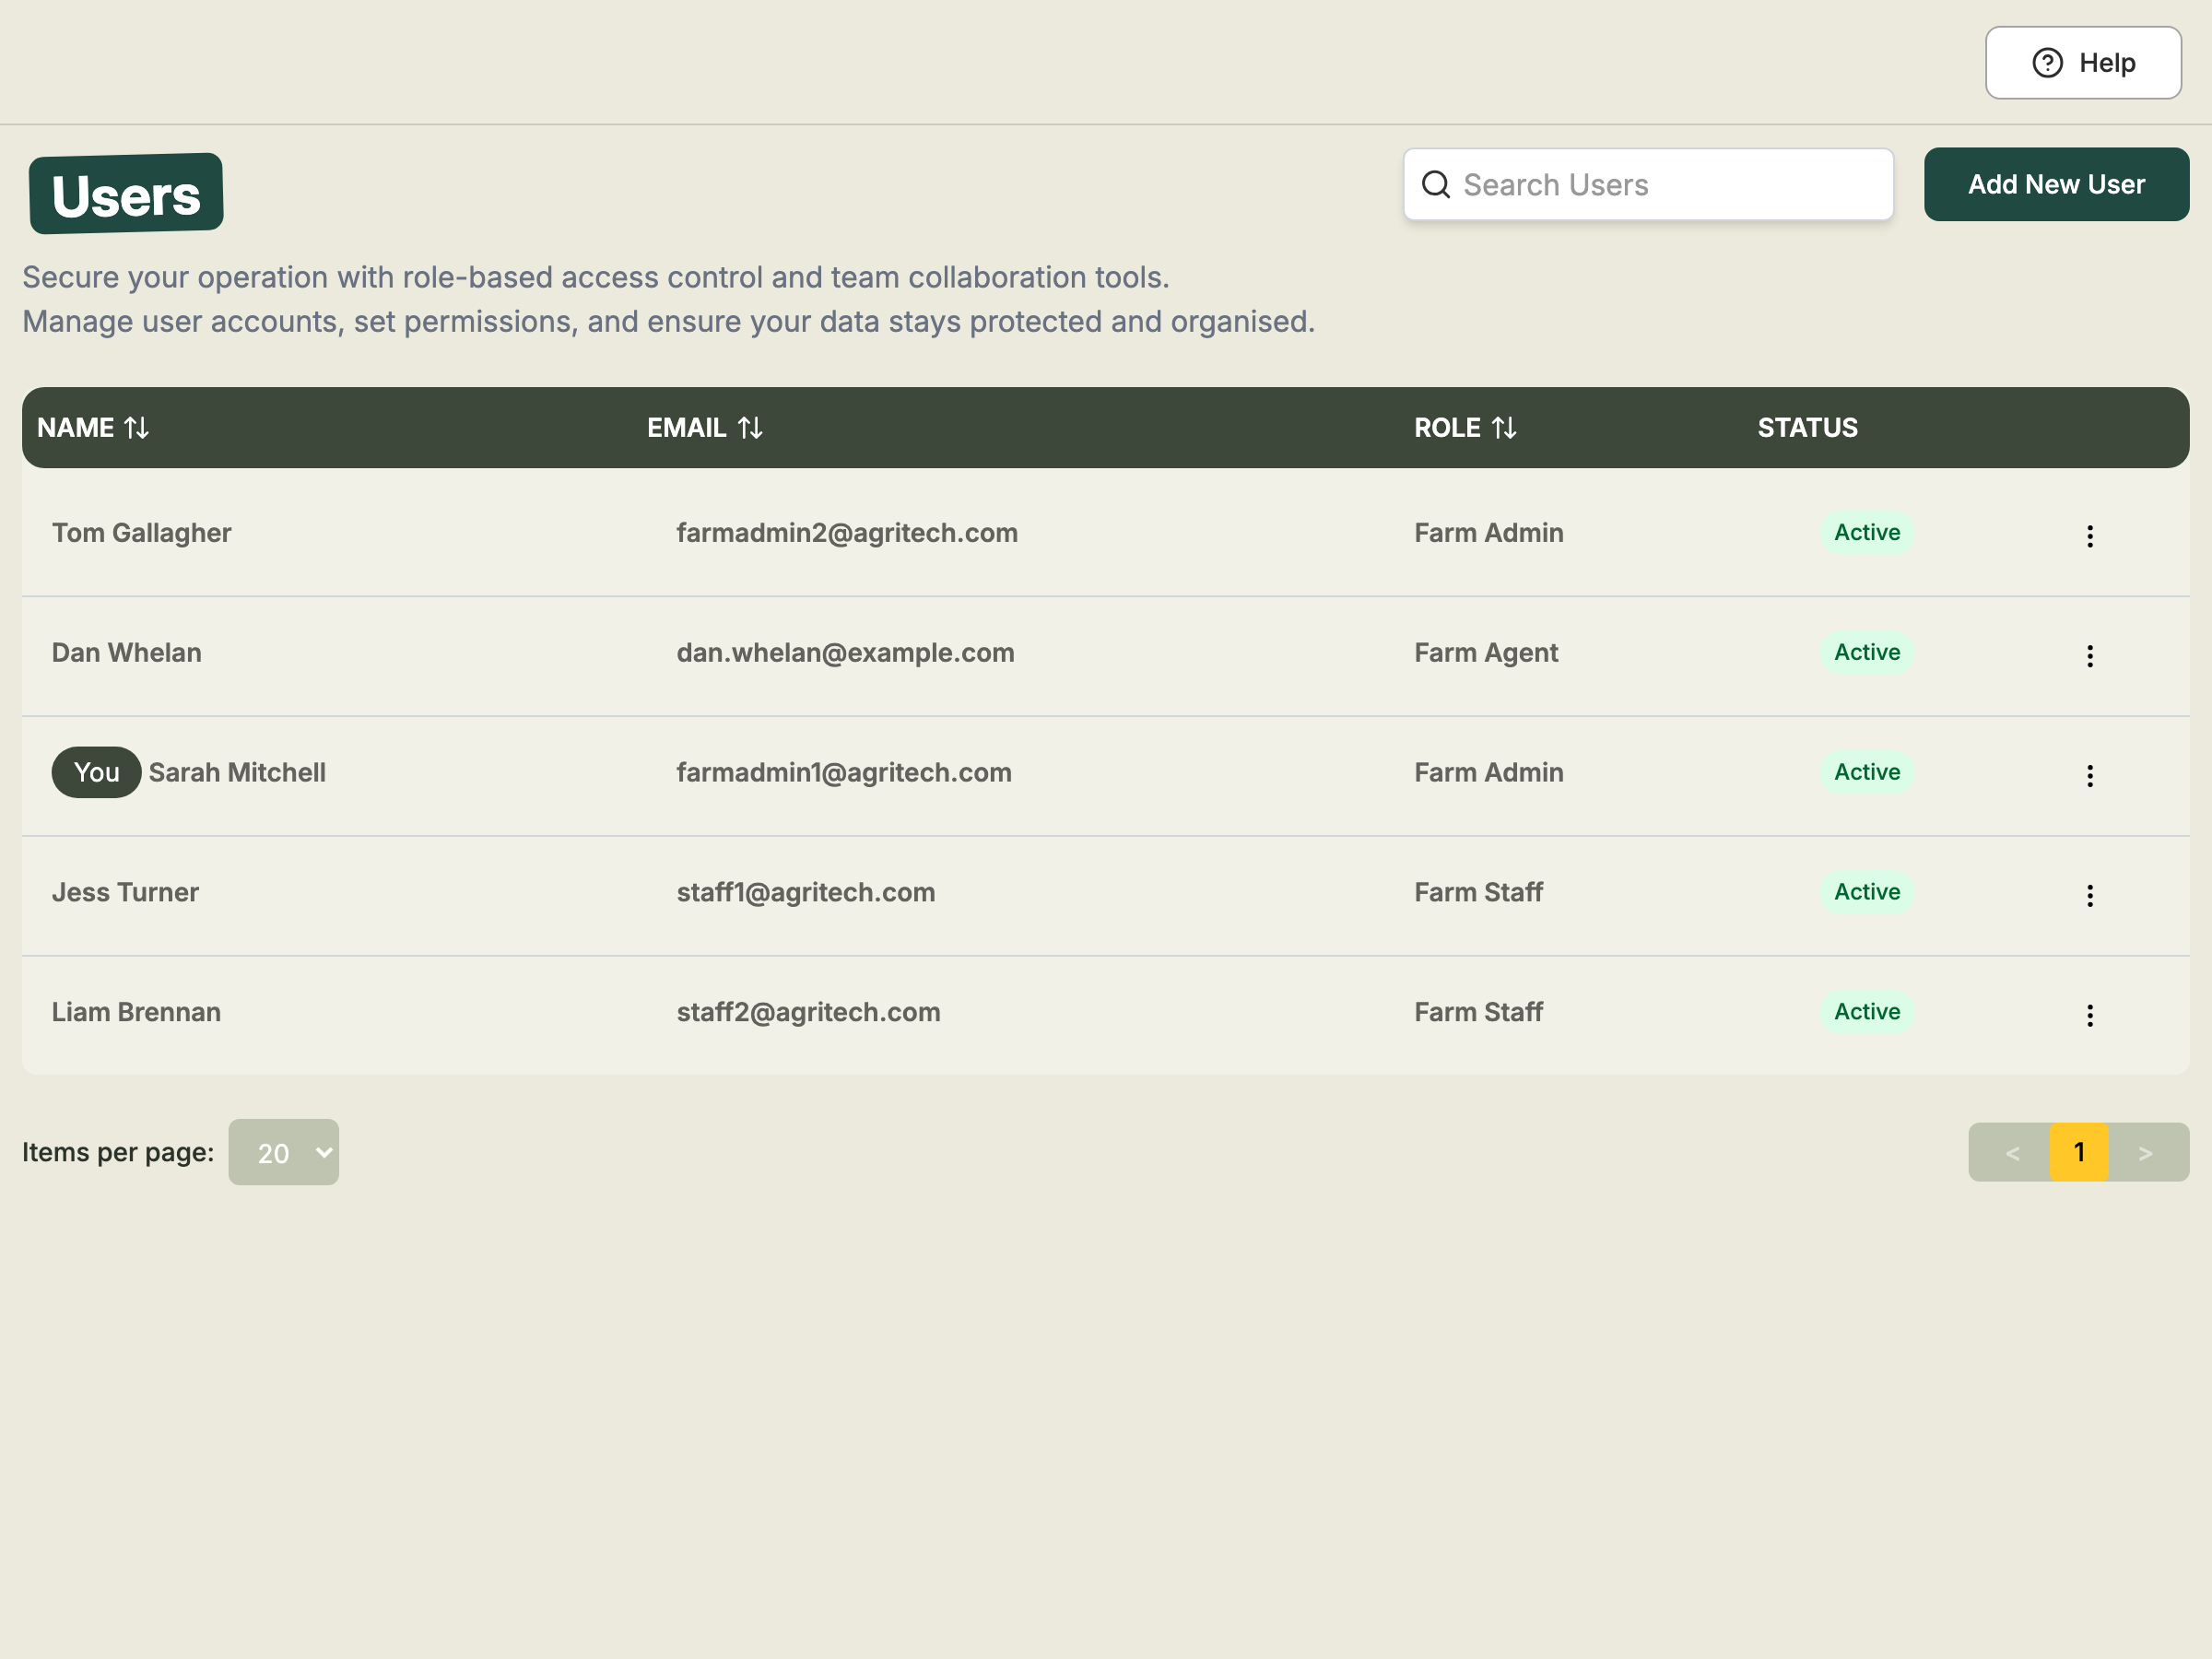Sort table by NAME column arrows
This screenshot has height=1659, width=2212.
(137, 428)
